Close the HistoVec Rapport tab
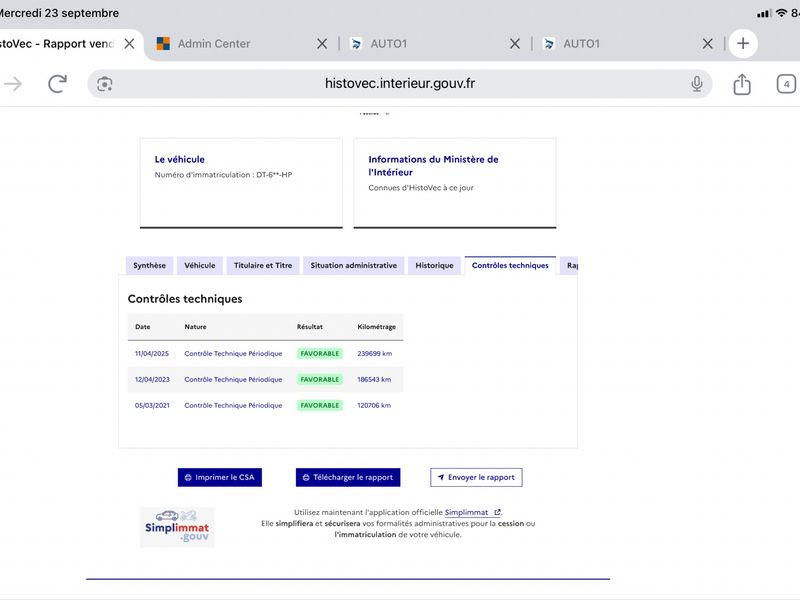Screen dimensions: 800x600 (130, 44)
